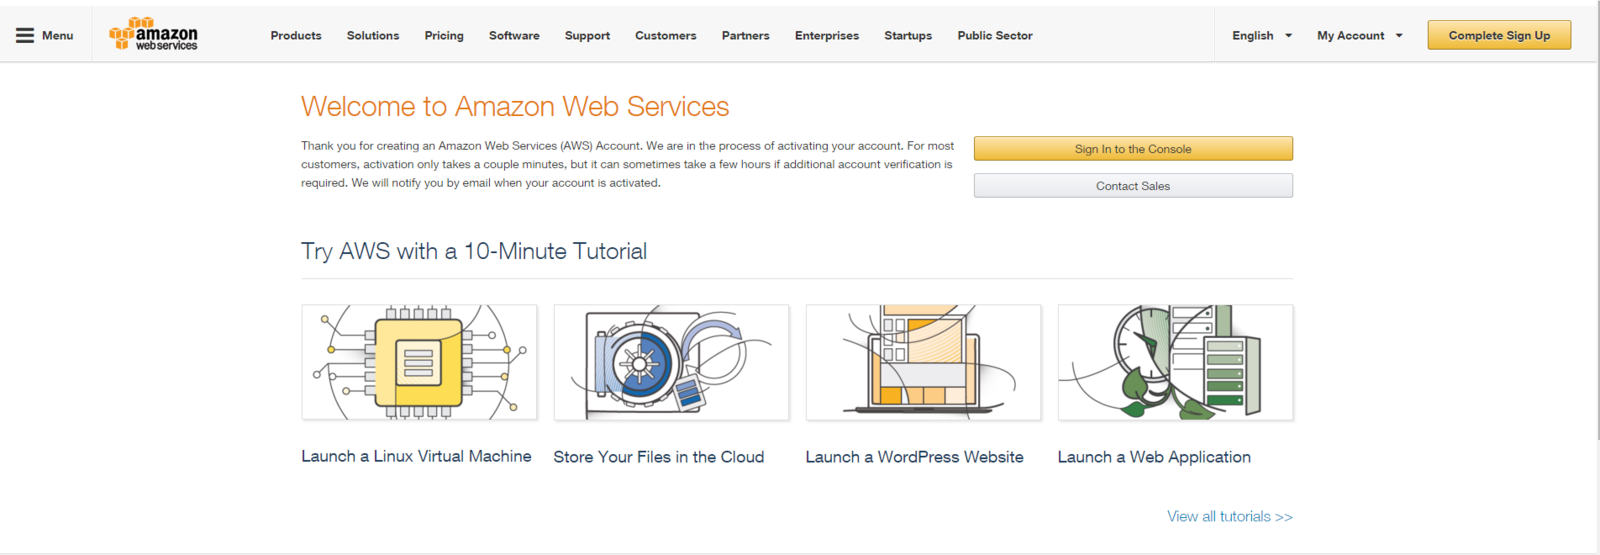The image size is (1600, 555).
Task: Expand the English language dropdown
Action: [1262, 36]
